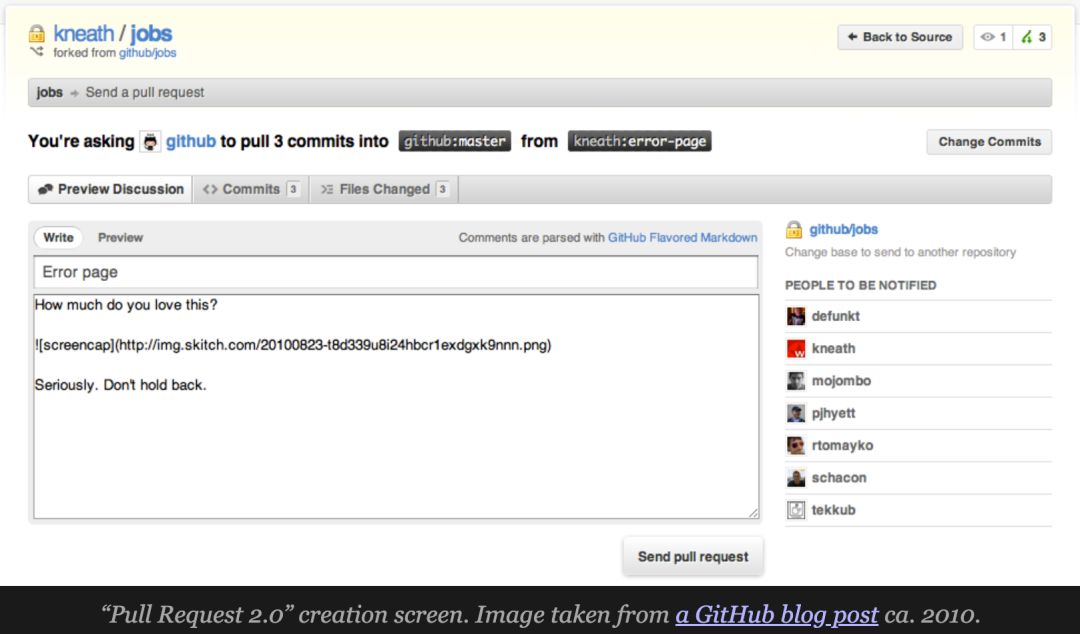Click the fork icon beside 'forked from'
This screenshot has width=1080, height=634.
click(x=37, y=52)
